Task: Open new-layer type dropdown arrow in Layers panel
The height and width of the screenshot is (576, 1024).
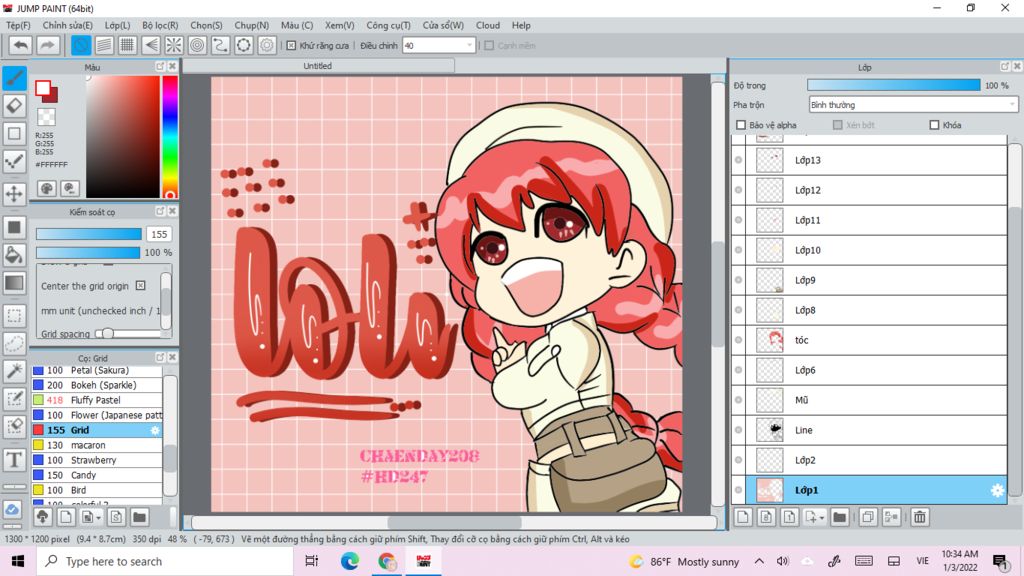Action: 822,517
